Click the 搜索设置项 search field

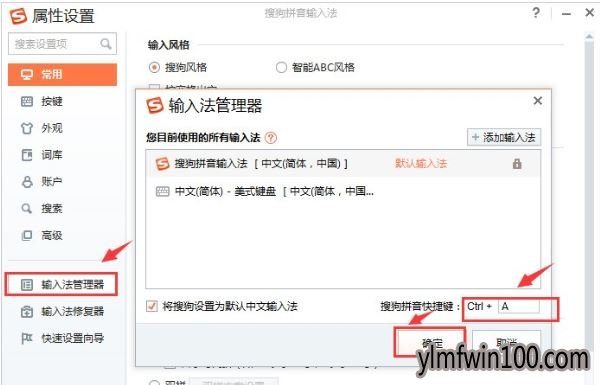click(x=62, y=44)
